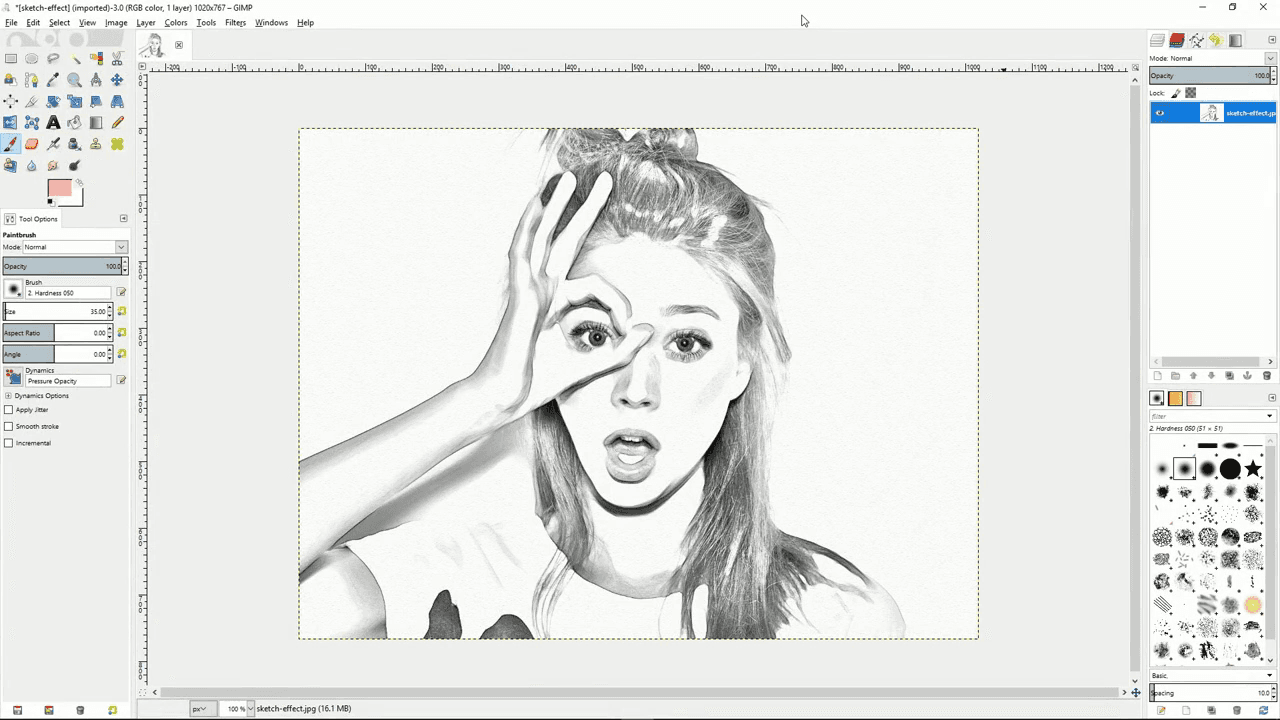Check the Incremental option

(x=9, y=443)
